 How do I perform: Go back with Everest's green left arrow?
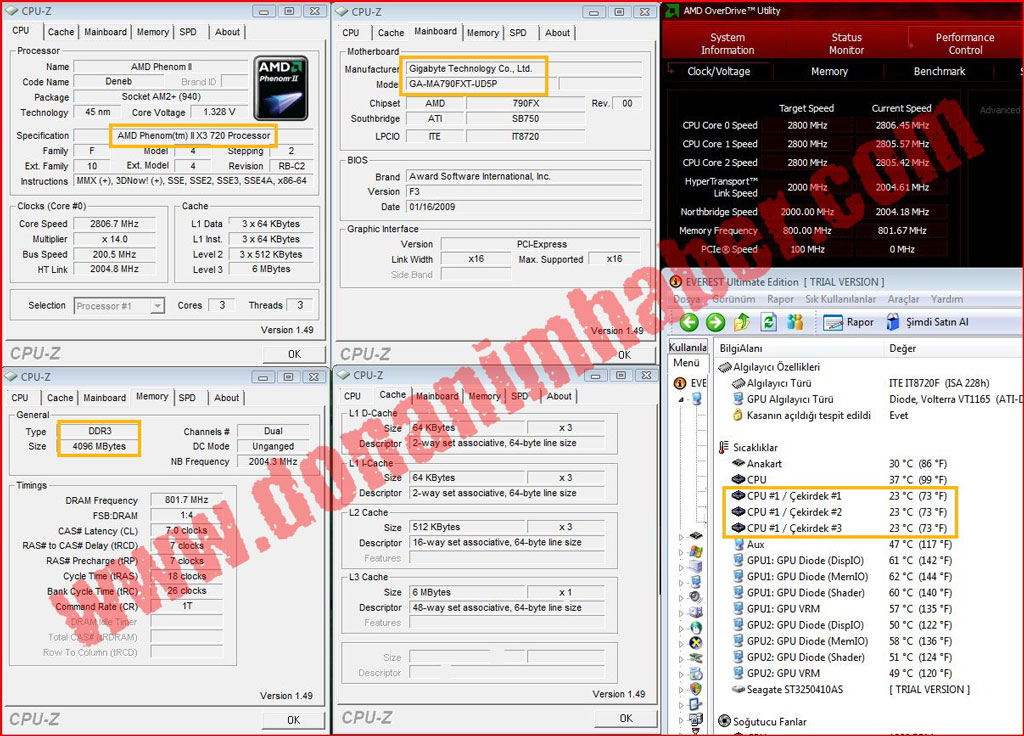pos(689,322)
